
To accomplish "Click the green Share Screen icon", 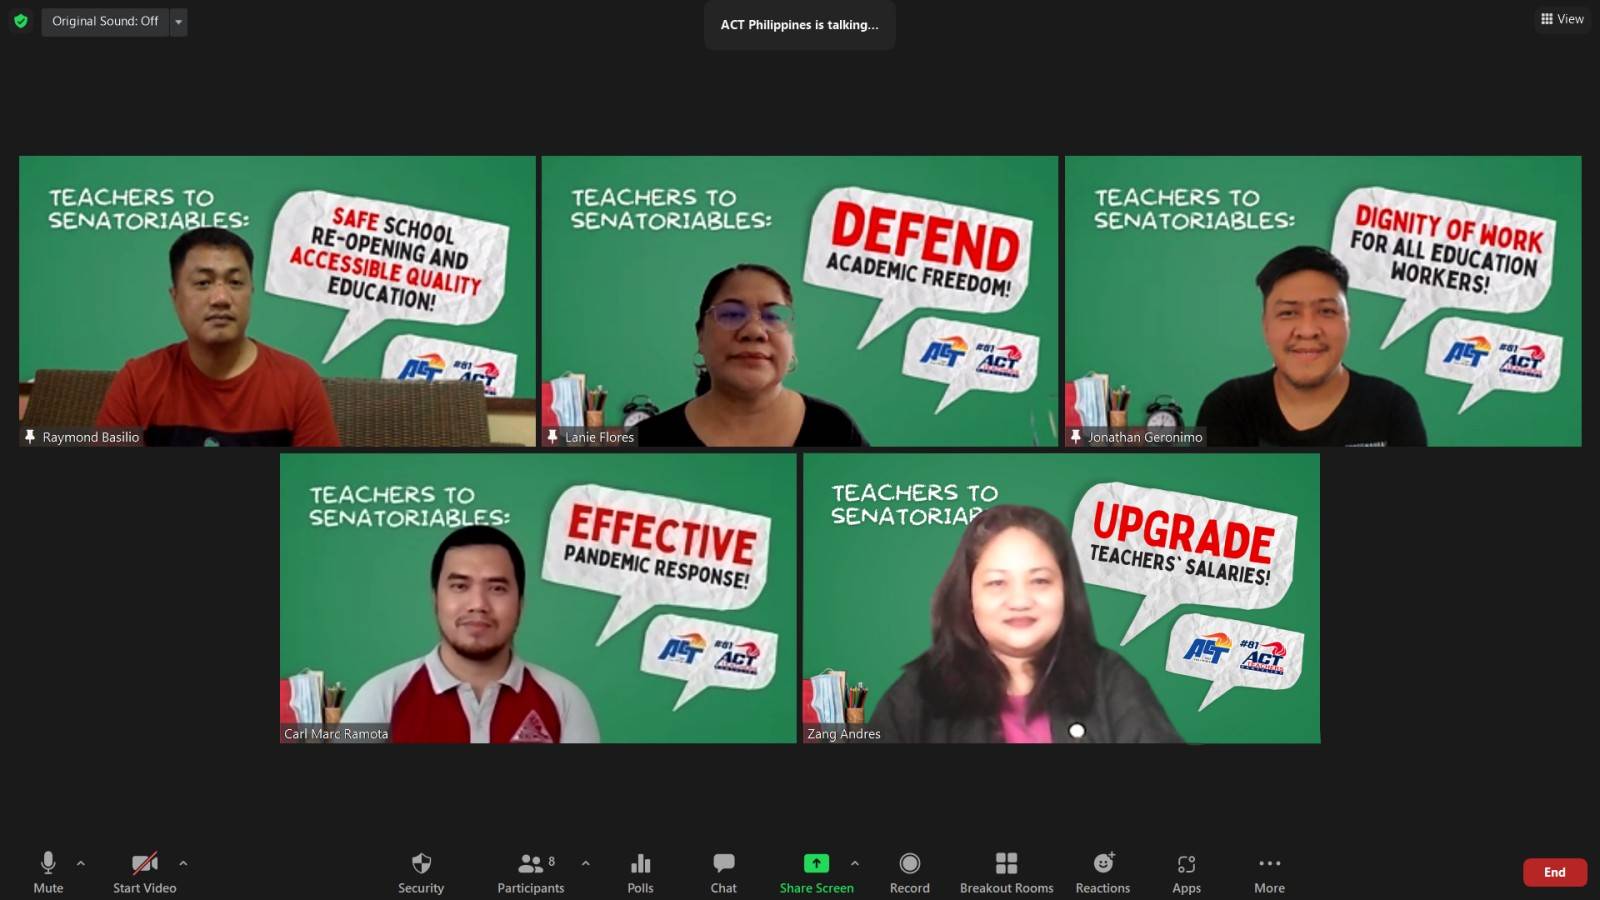I will click(x=816, y=864).
